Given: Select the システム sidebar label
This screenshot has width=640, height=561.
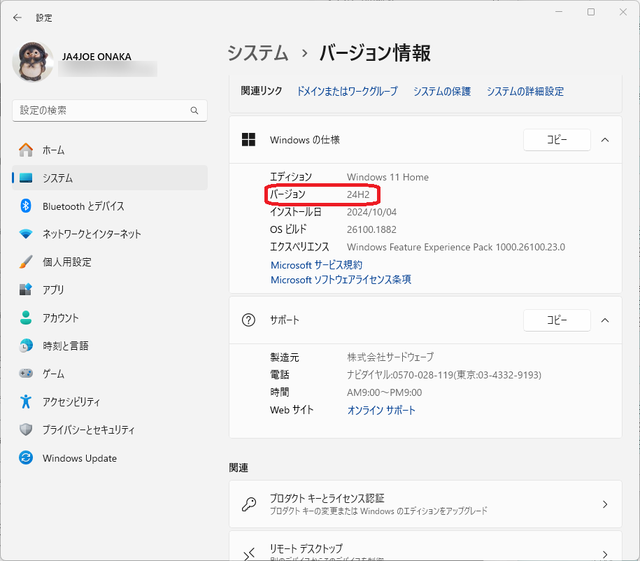Looking at the screenshot, I should point(58,178).
